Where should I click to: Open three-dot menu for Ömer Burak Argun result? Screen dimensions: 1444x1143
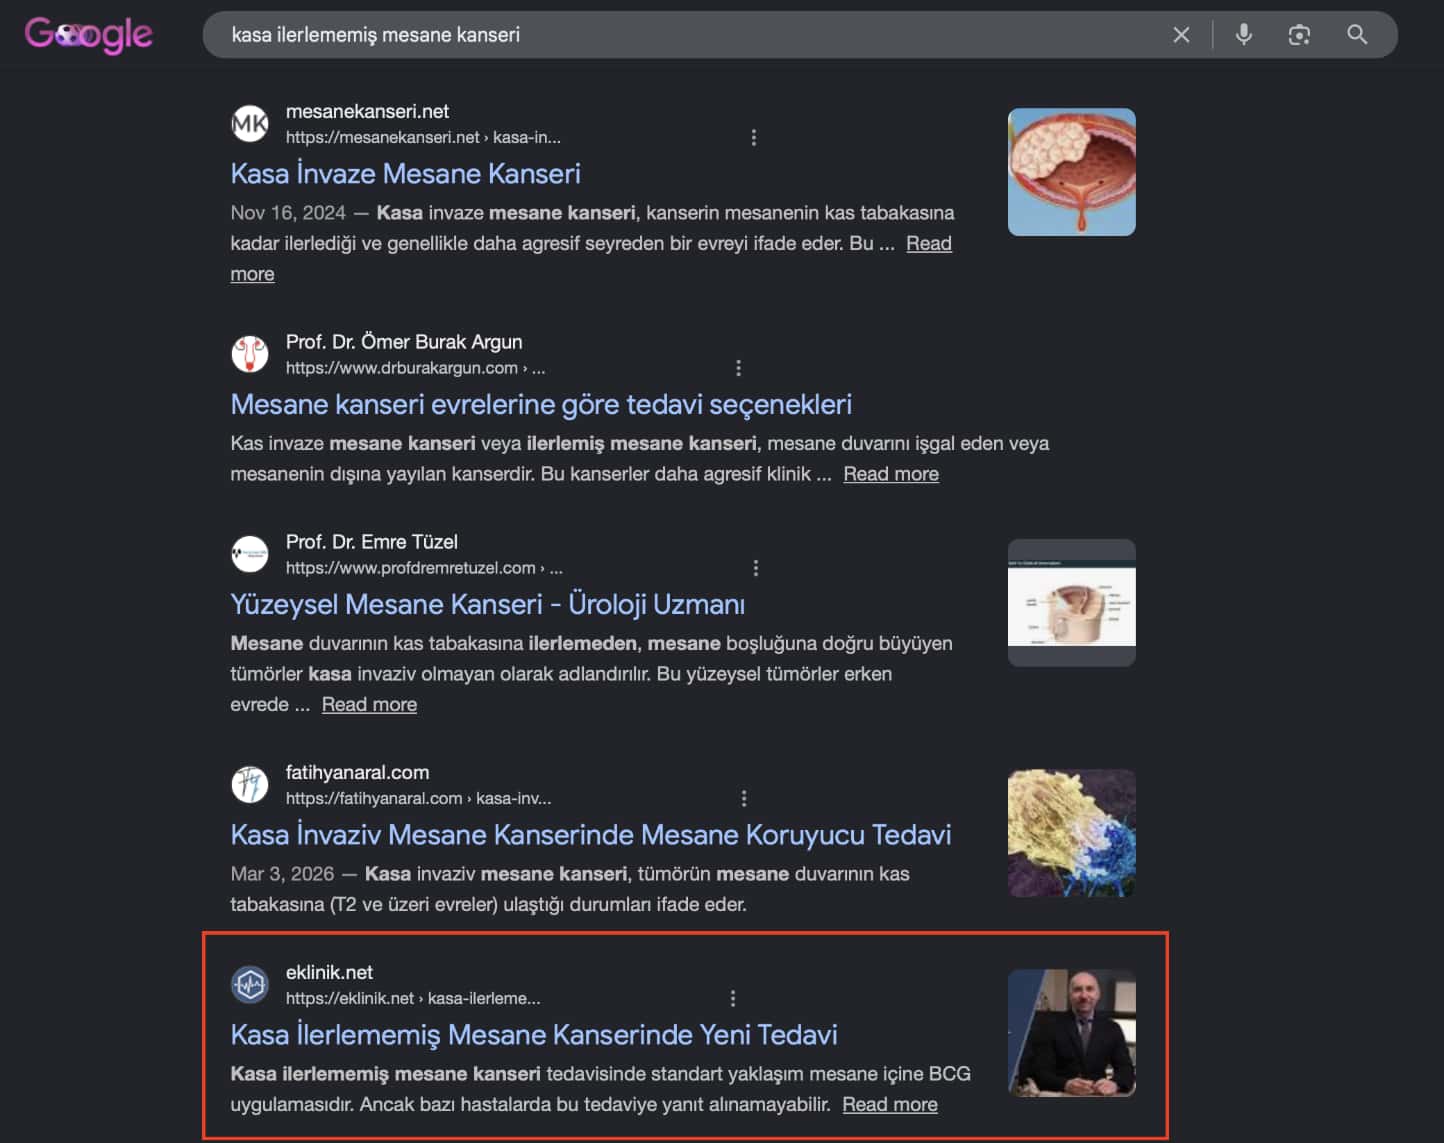pos(739,368)
